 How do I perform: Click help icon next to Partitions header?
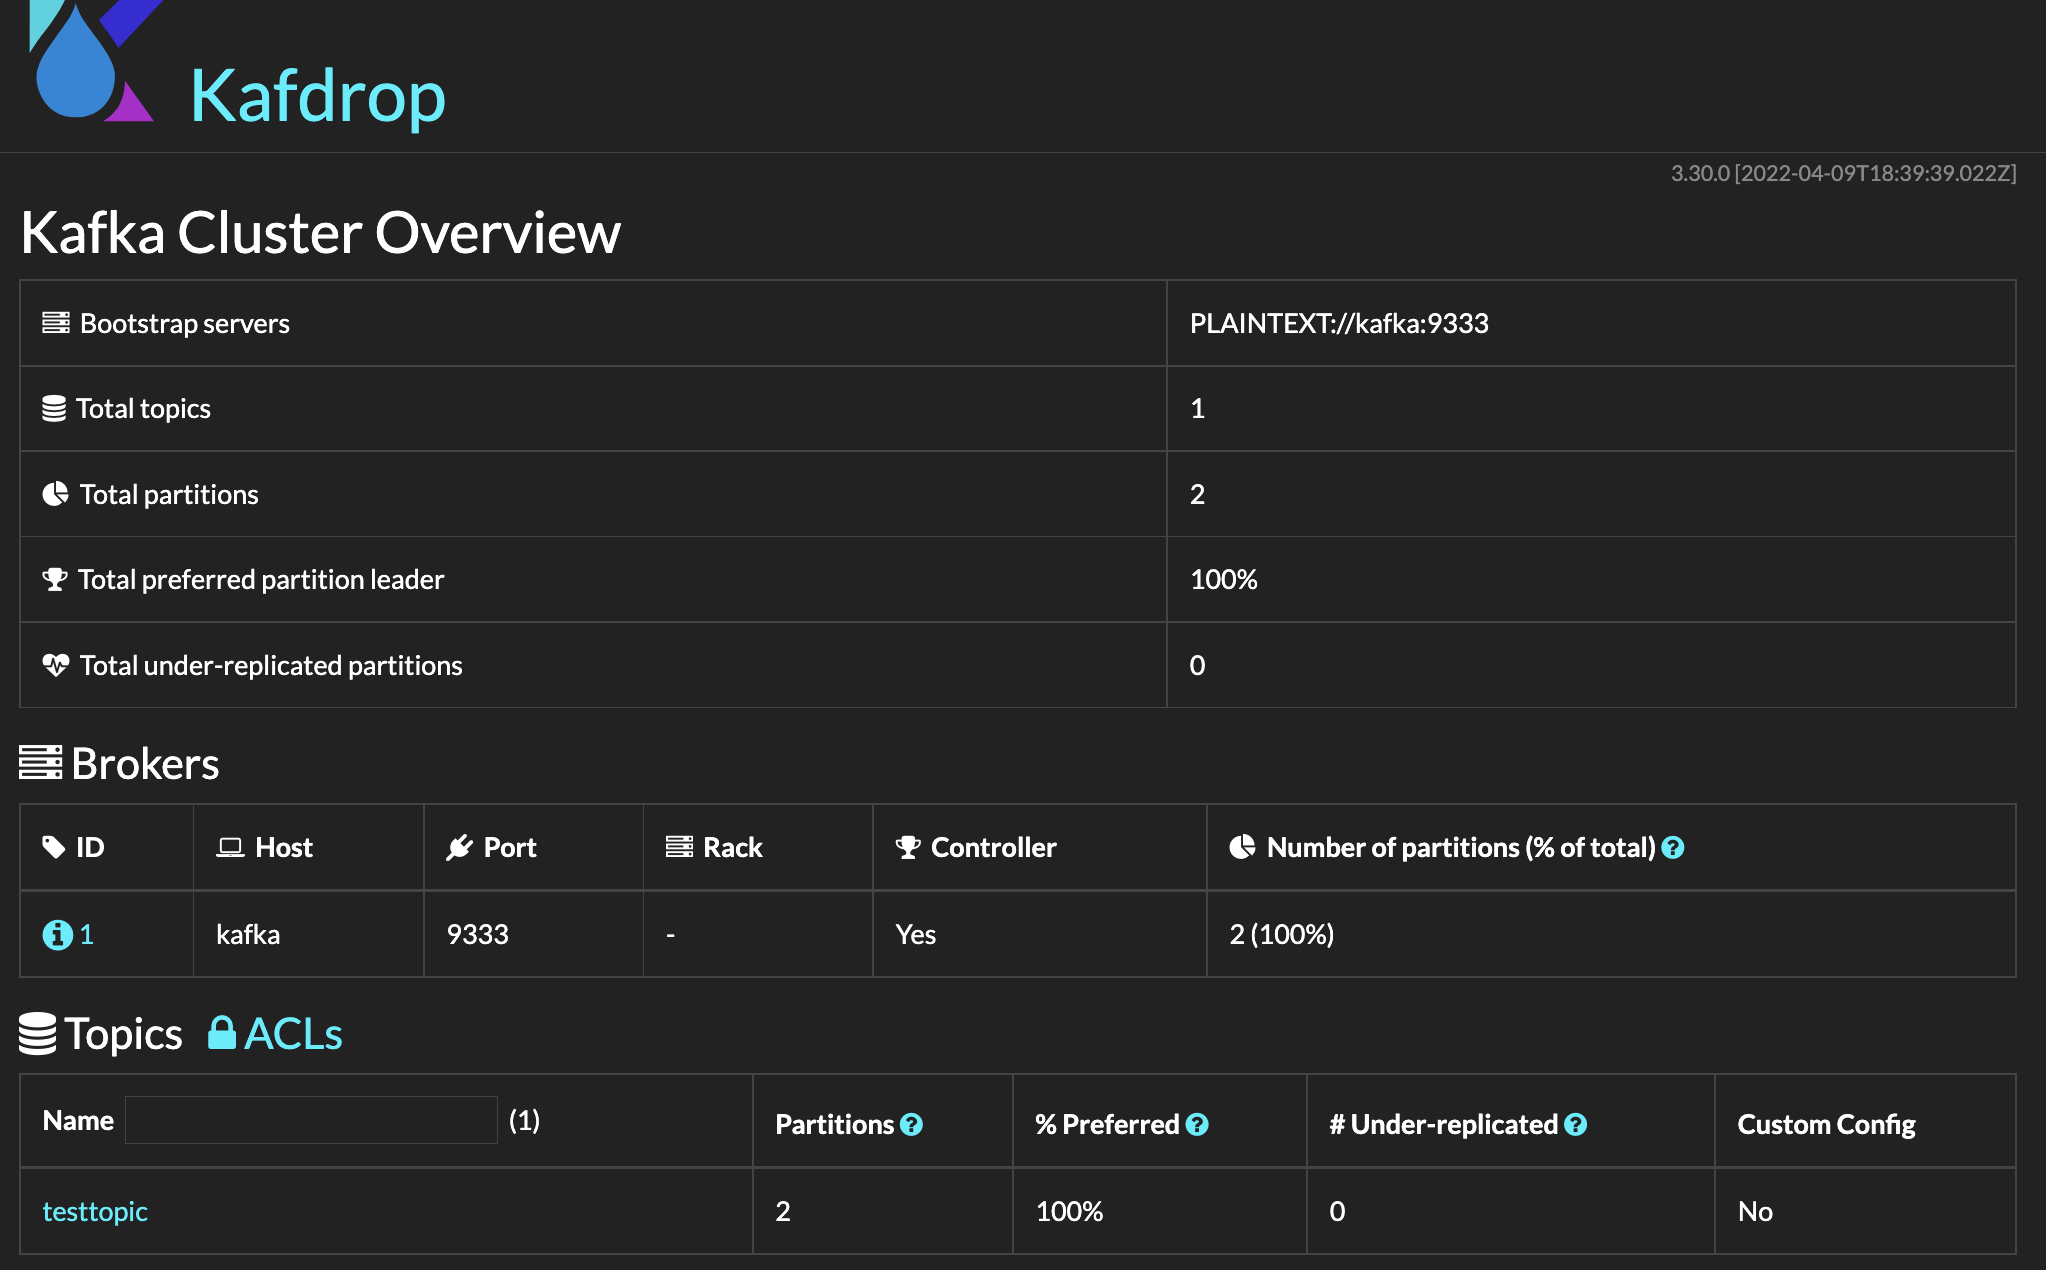(x=911, y=1125)
